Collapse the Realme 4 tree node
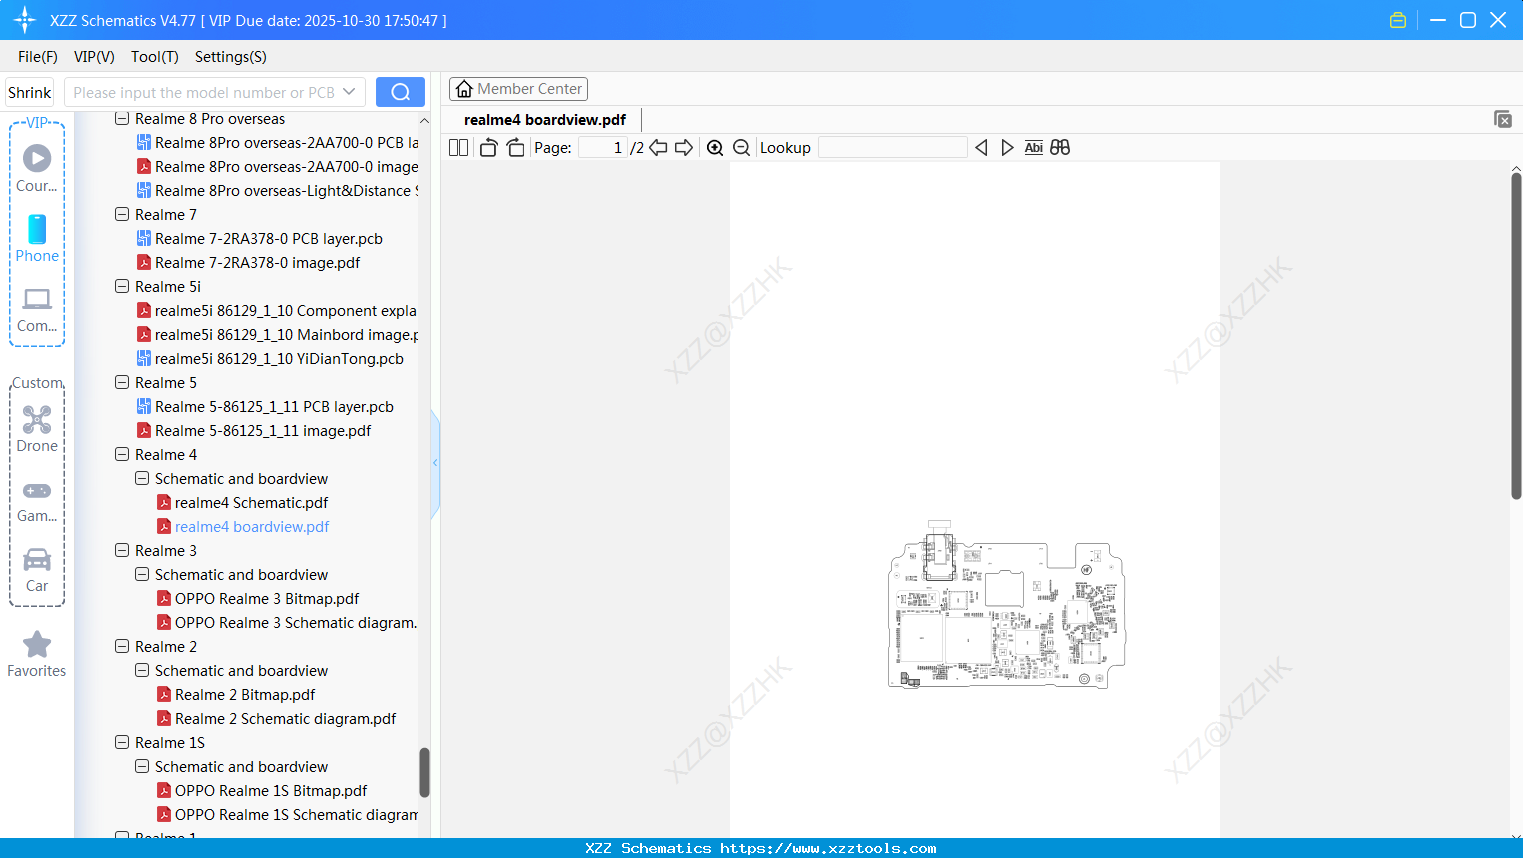1523x858 pixels. coord(121,454)
